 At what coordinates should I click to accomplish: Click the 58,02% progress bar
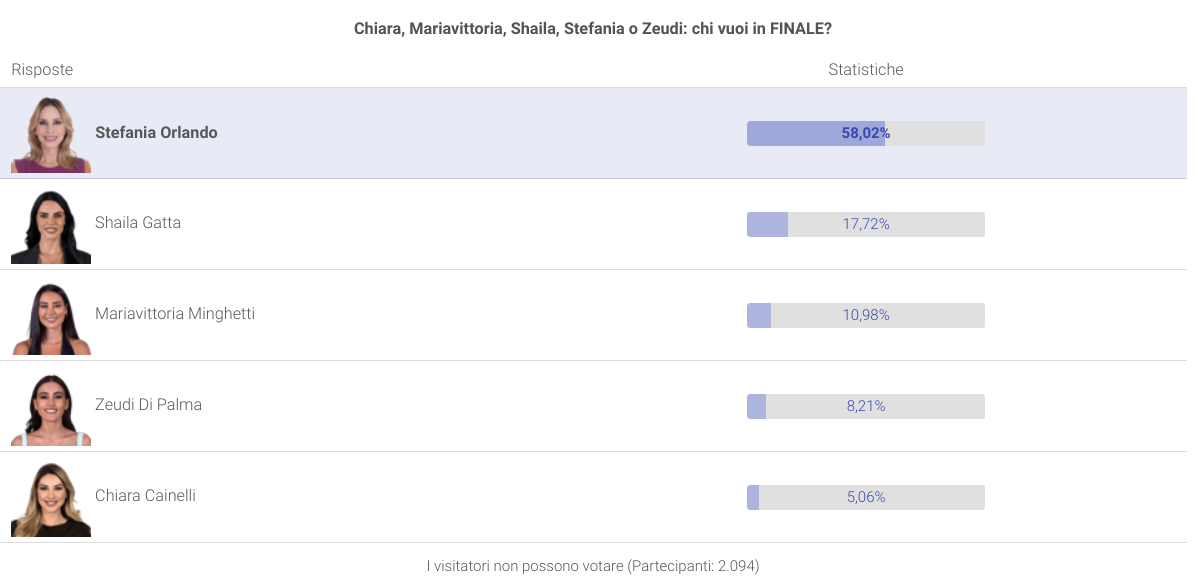tap(866, 133)
